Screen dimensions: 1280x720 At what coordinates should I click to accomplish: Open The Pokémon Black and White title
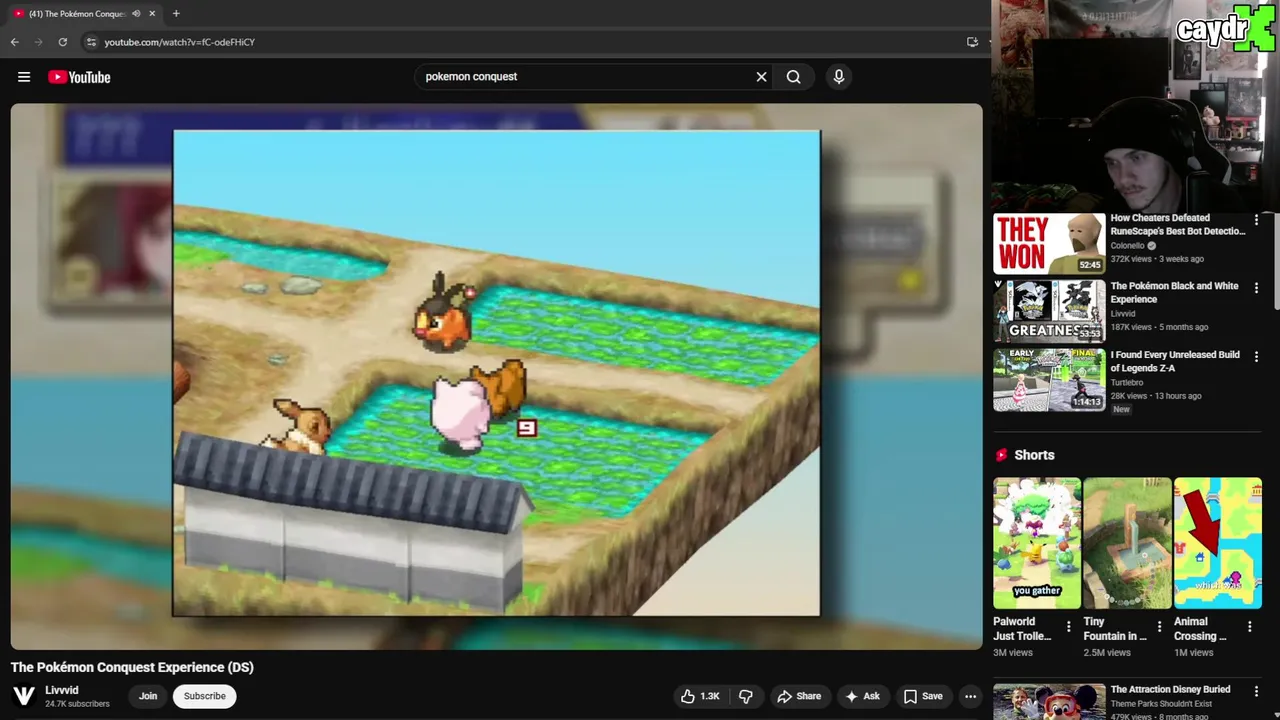[1174, 292]
